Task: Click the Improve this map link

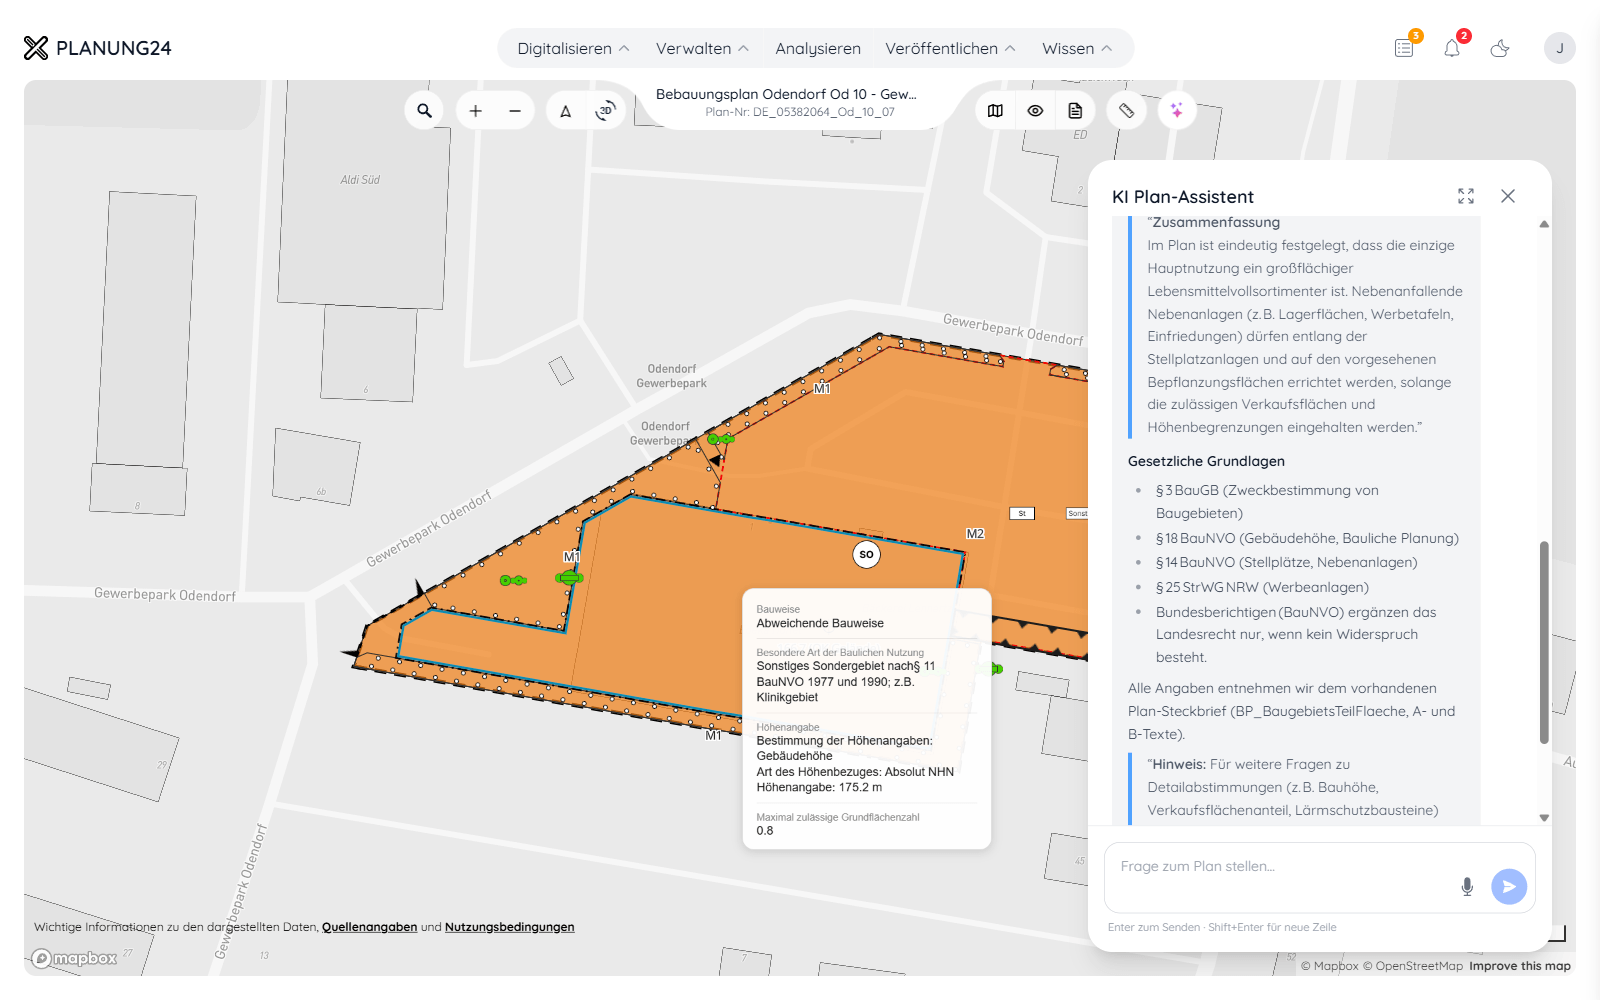Action: click(x=1520, y=966)
